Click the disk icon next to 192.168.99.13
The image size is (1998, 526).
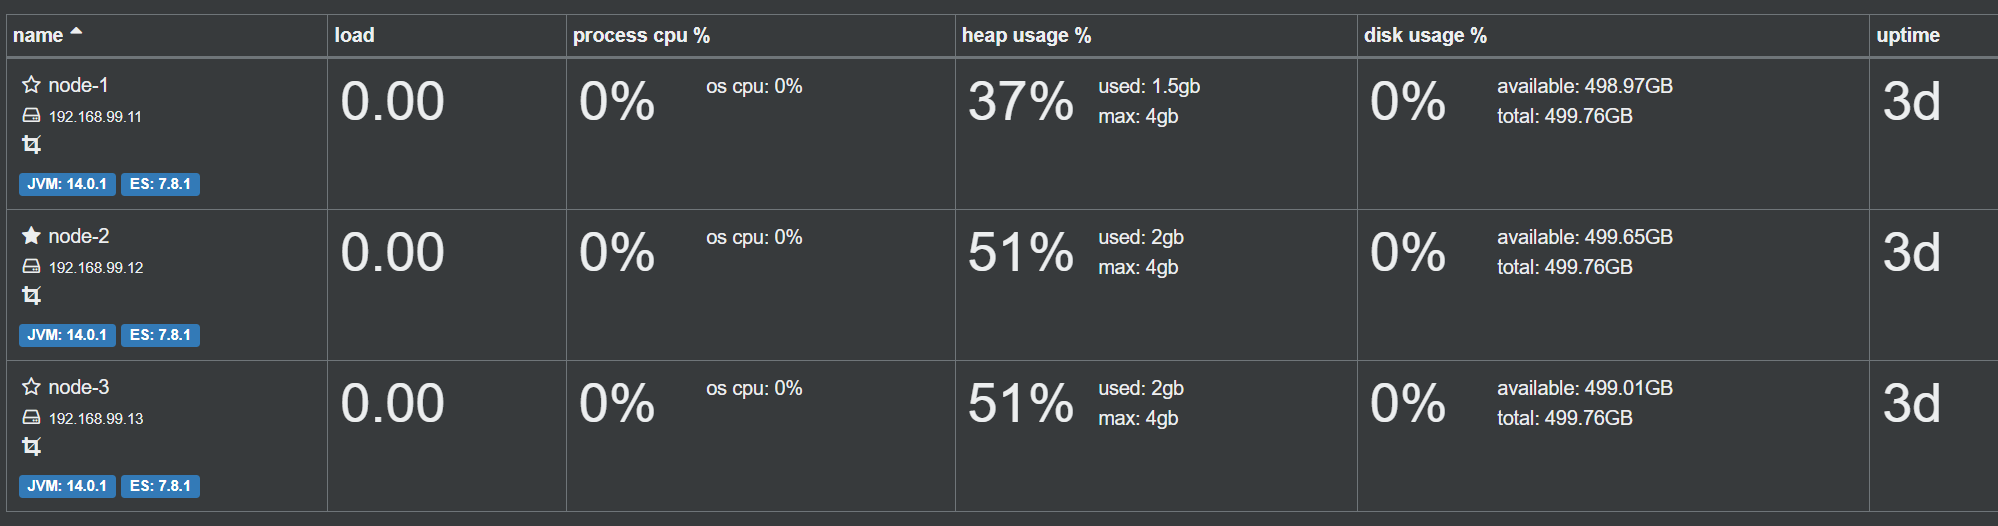tap(31, 418)
